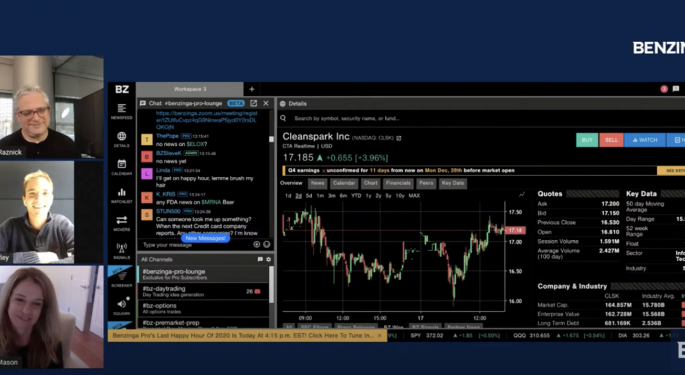685x375 pixels.
Task: Add a new workspace tab
Action: click(x=252, y=89)
